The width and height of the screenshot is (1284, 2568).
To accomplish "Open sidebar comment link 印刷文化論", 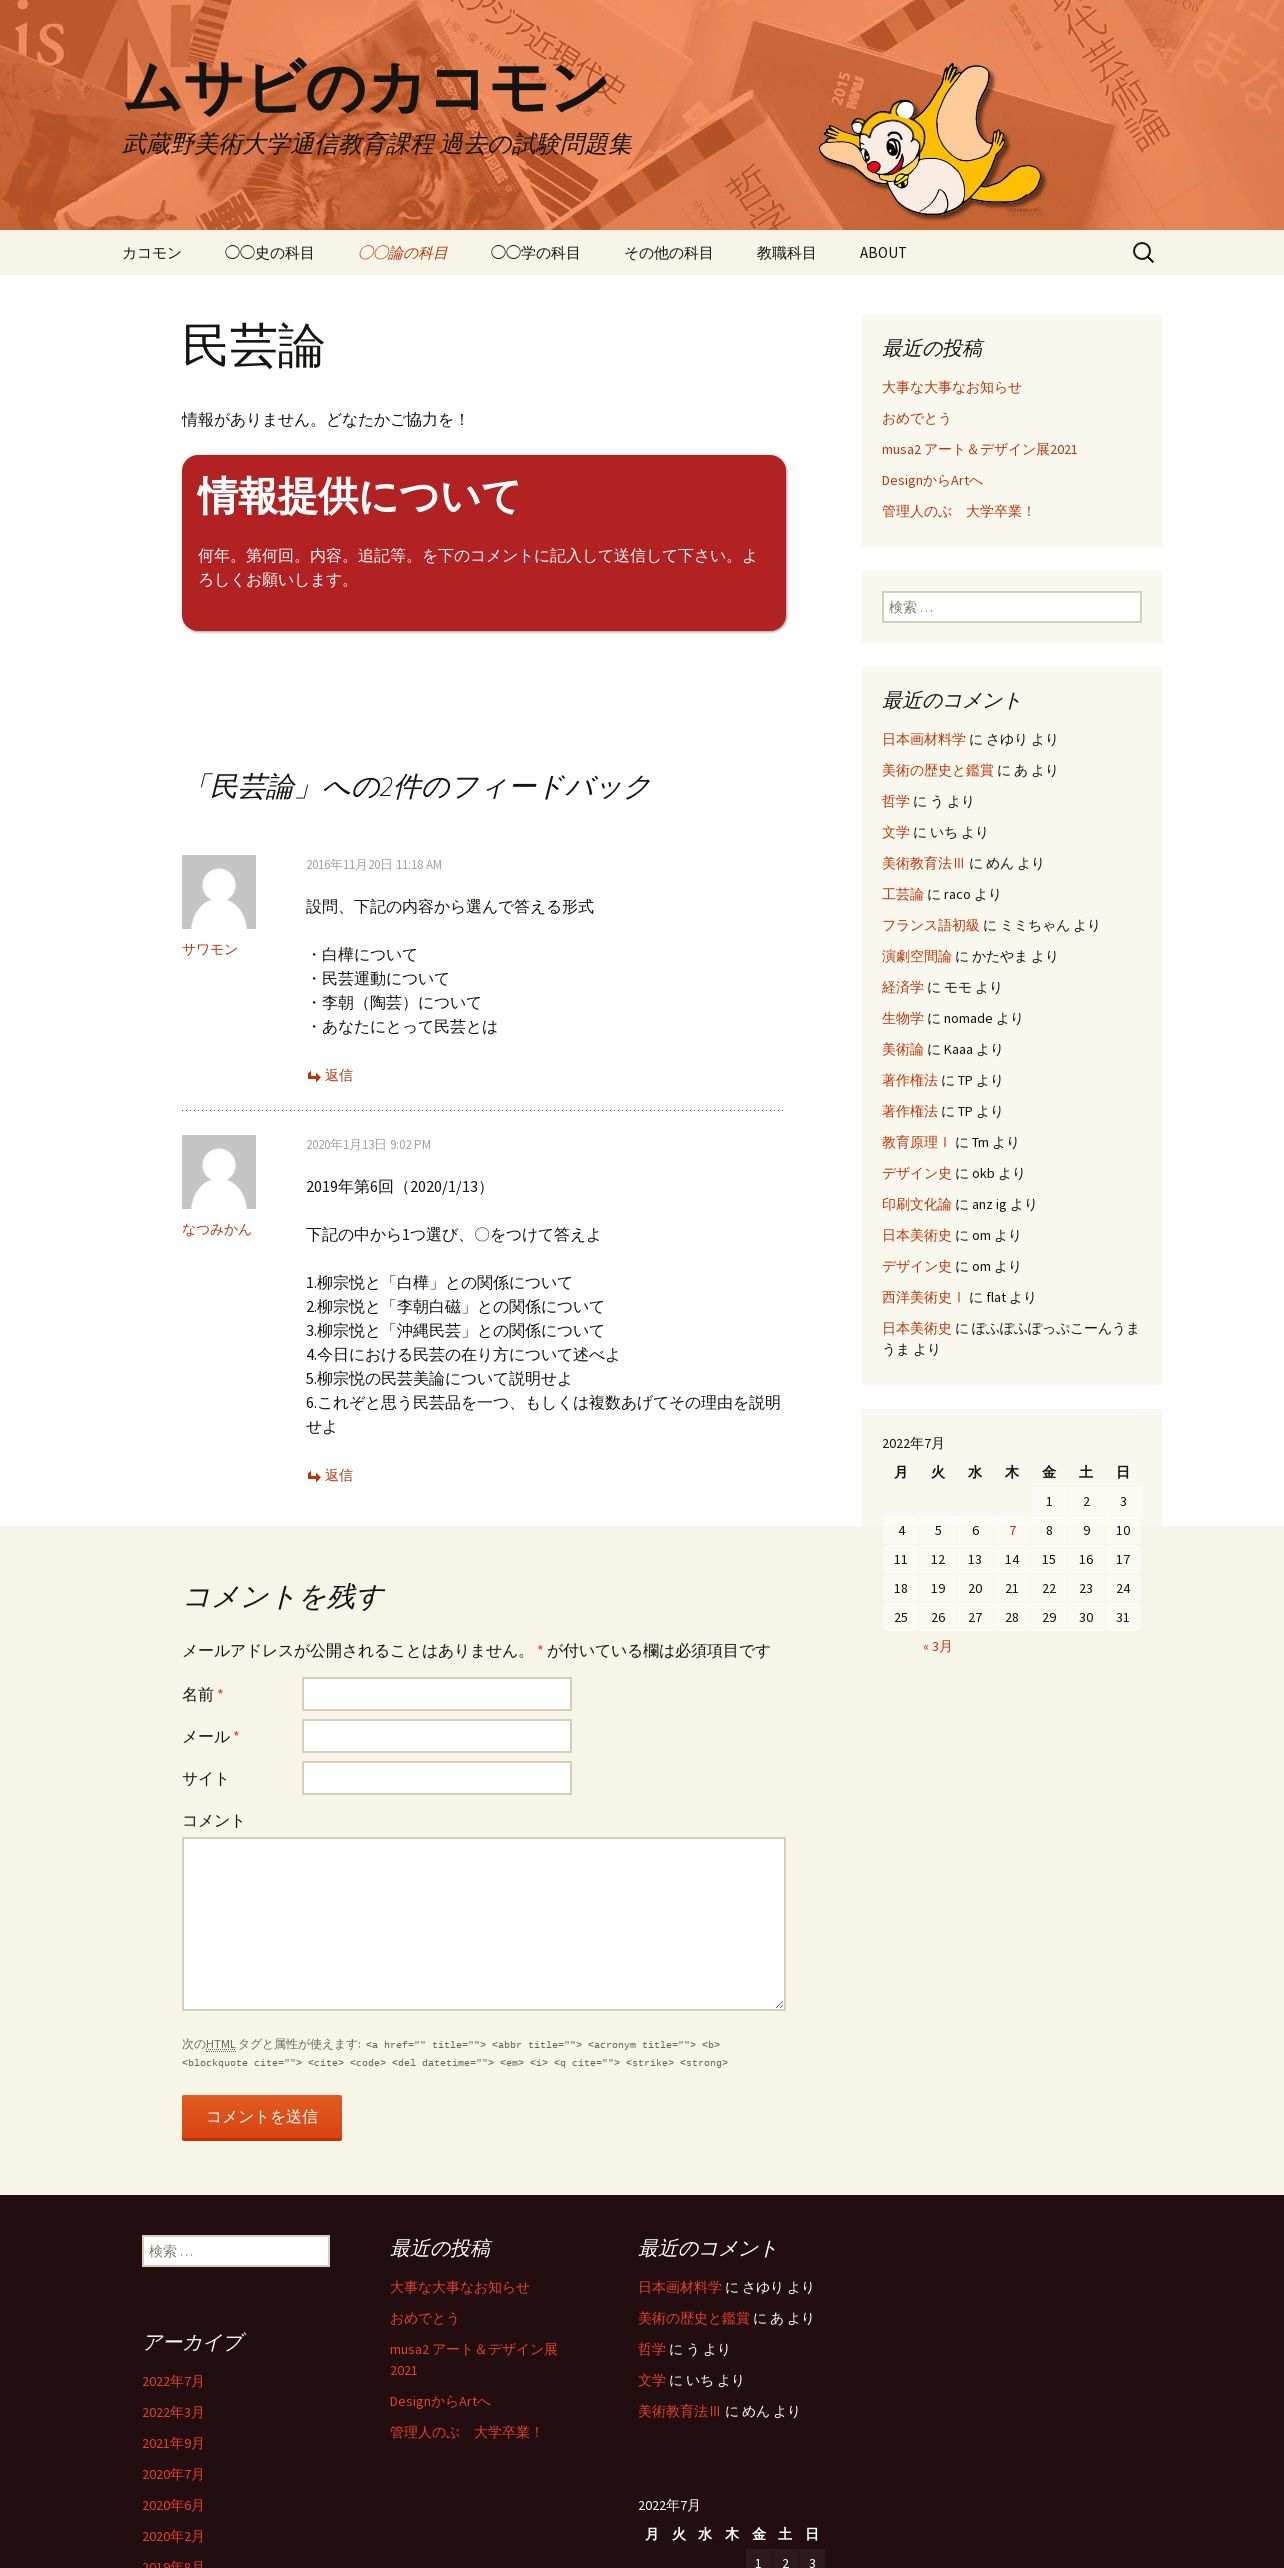I will pyautogui.click(x=916, y=1205).
